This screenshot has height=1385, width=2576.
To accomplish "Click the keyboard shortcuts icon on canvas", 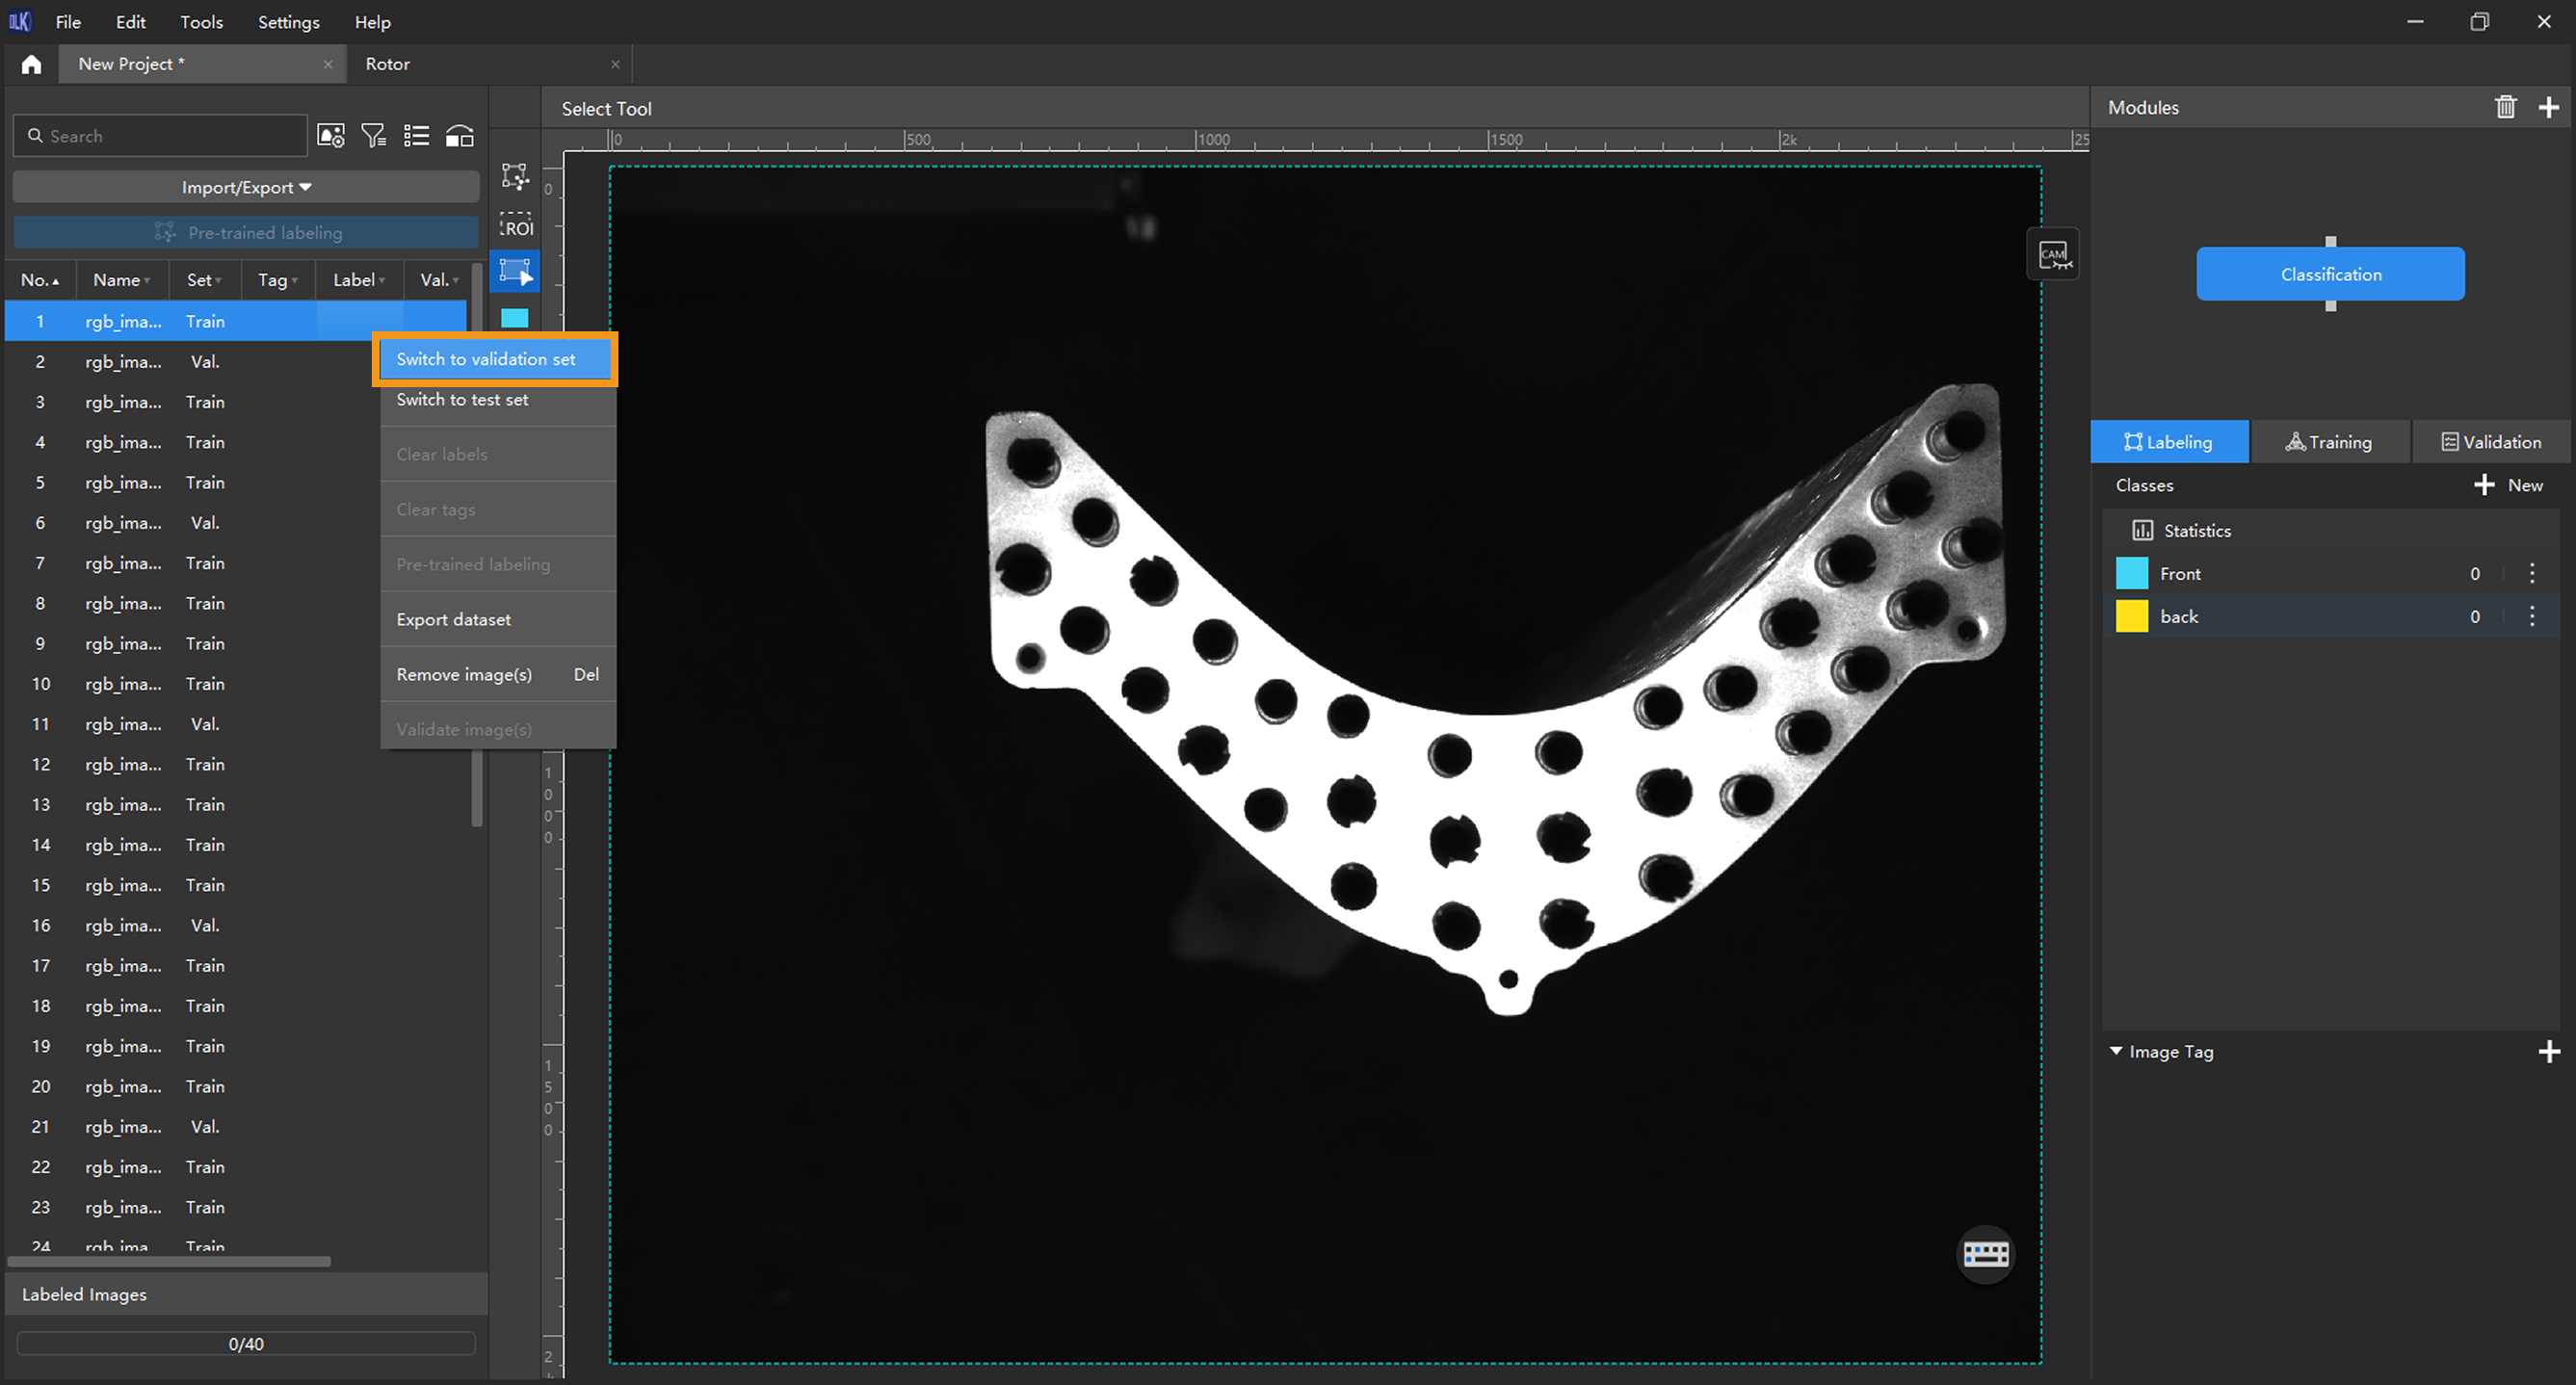I will 1985,1253.
